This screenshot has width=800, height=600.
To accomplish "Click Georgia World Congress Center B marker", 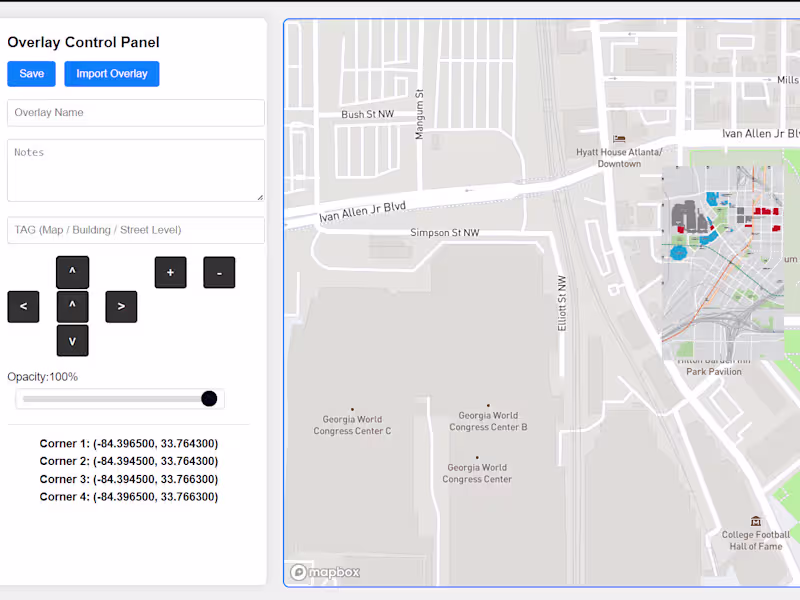I will [488, 405].
